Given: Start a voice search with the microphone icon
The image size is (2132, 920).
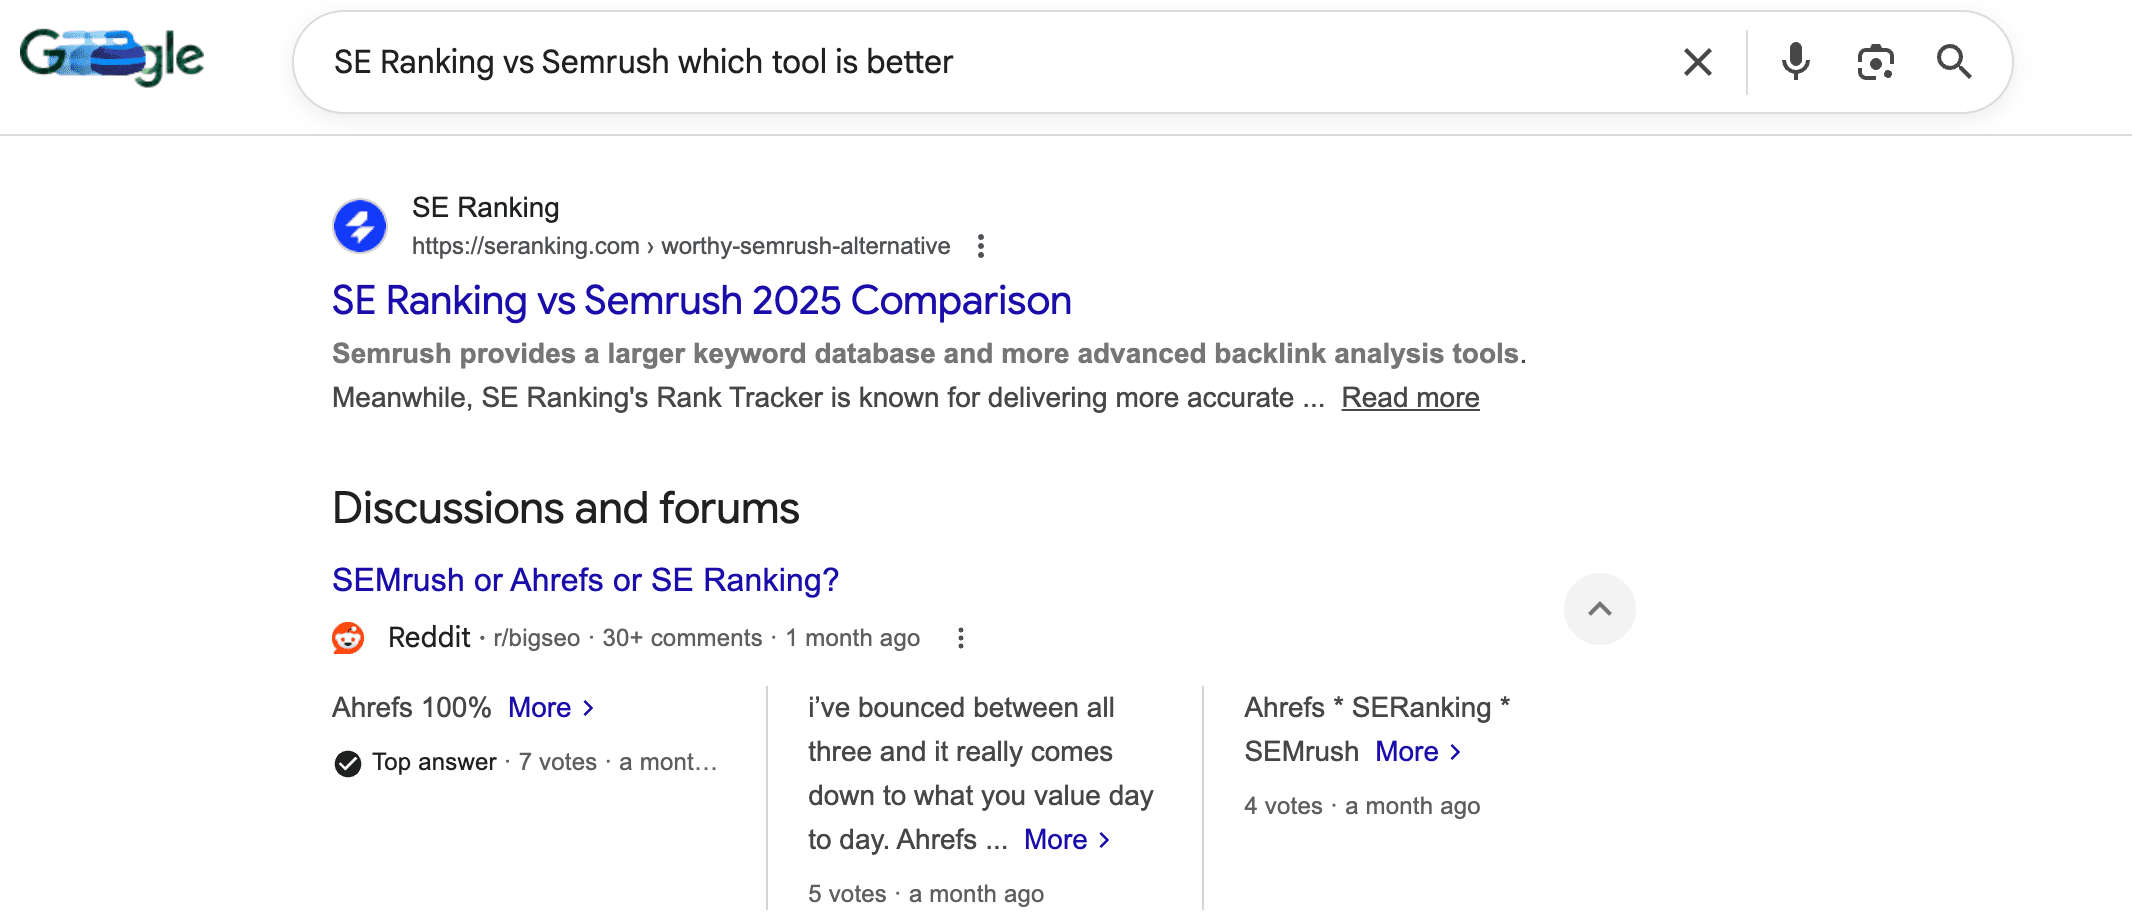Looking at the screenshot, I should (1794, 61).
